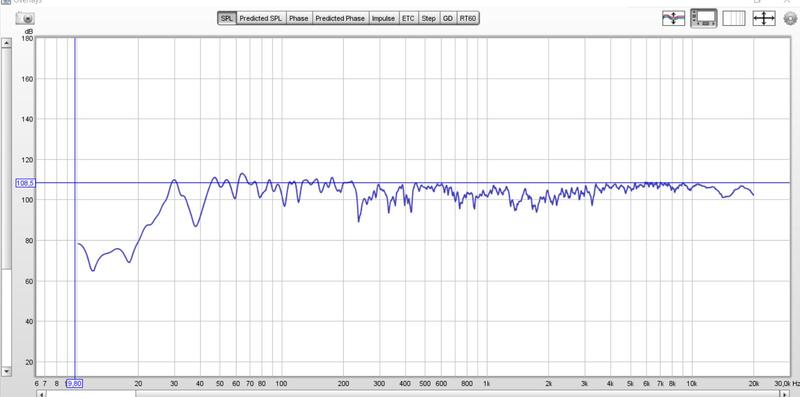Image resolution: width=800 pixels, height=397 pixels.
Task: Click the separate traces icon
Action: point(673,18)
